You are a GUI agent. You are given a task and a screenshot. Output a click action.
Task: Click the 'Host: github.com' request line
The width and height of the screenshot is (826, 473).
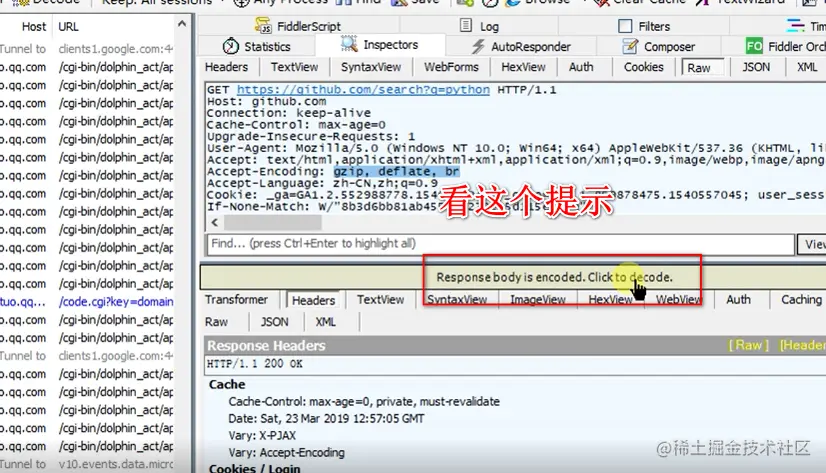click(x=267, y=101)
